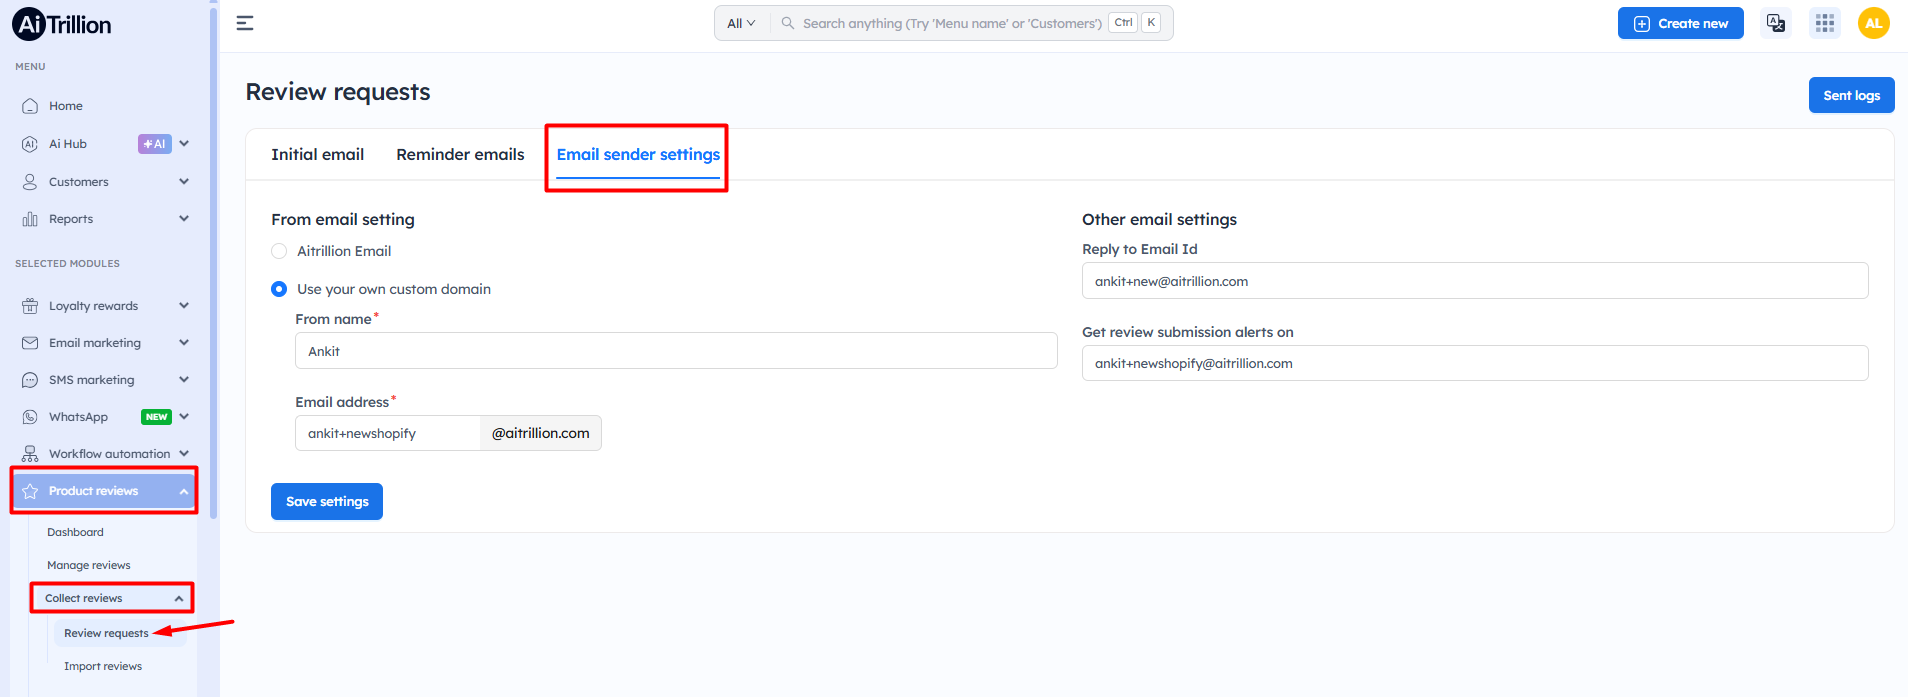Image resolution: width=1908 pixels, height=697 pixels.
Task: Click the WhatsApp icon in sidebar
Action: (x=30, y=417)
